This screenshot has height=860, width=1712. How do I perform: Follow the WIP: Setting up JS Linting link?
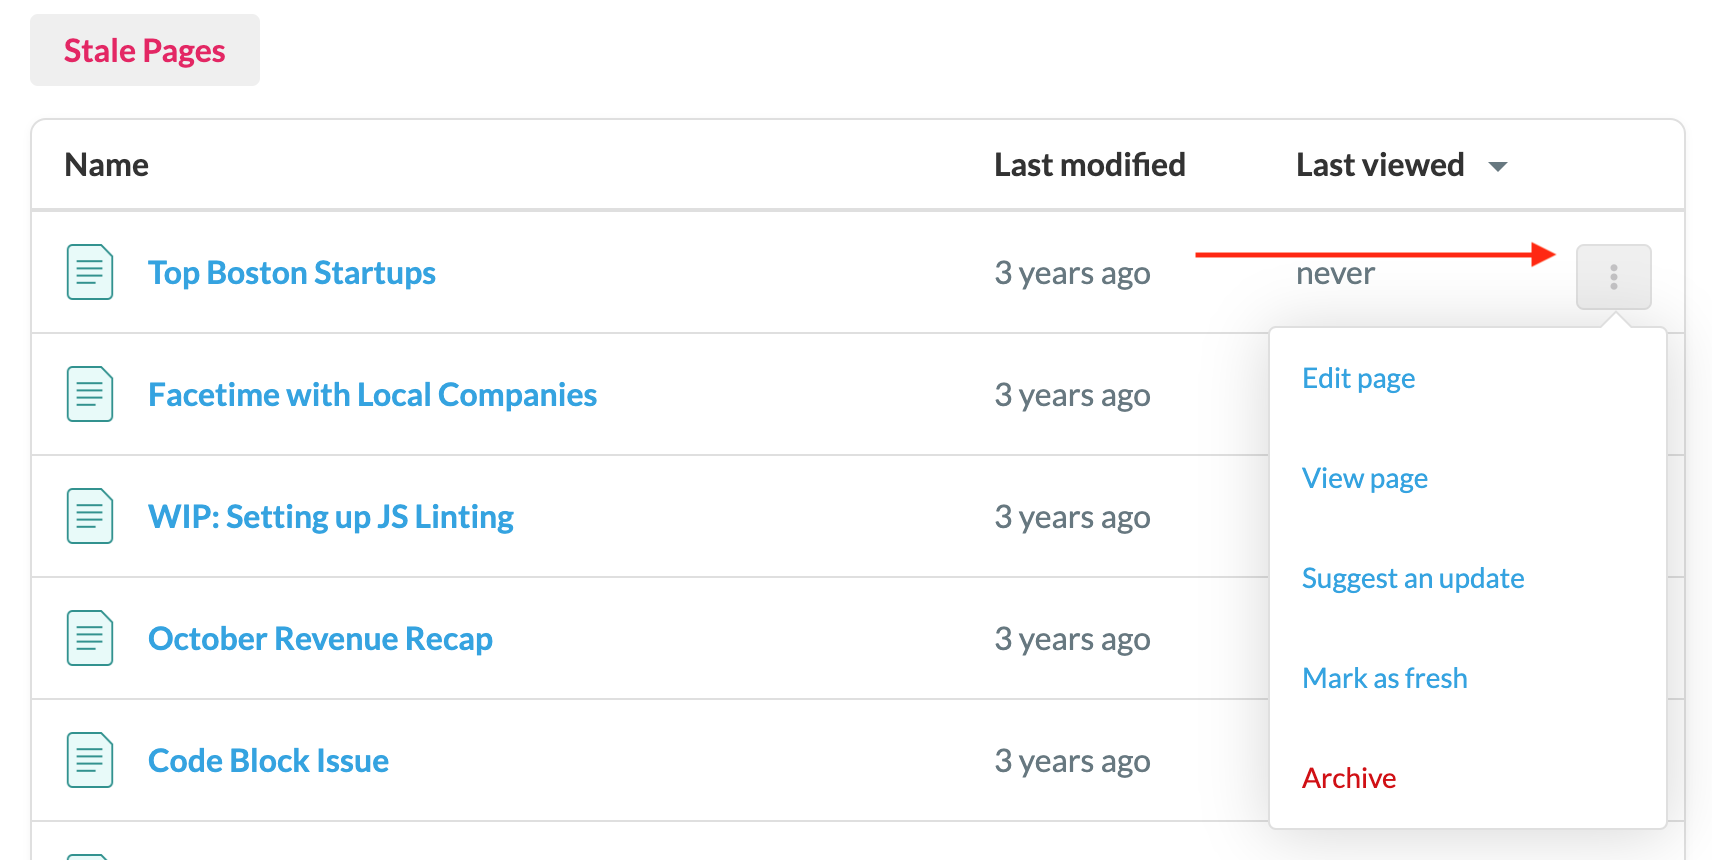(x=331, y=517)
